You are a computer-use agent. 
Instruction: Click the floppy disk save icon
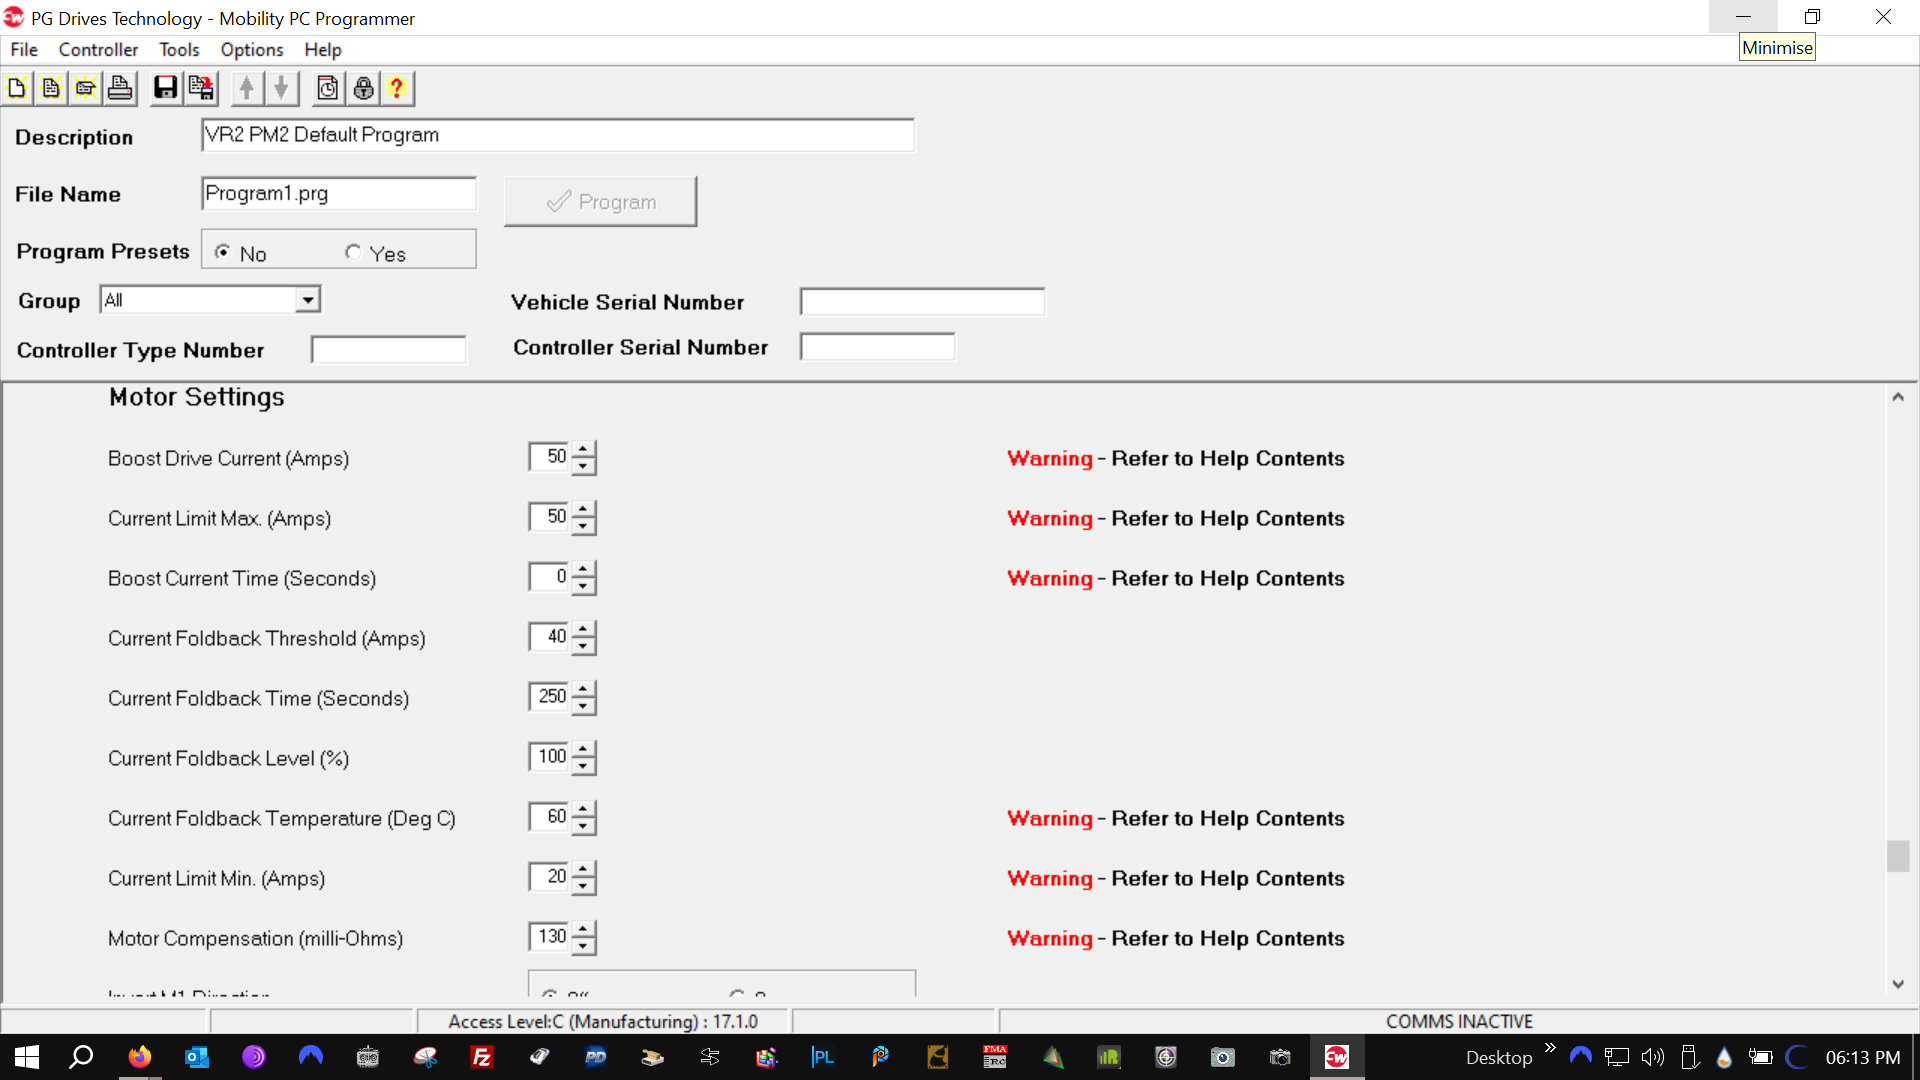pyautogui.click(x=165, y=89)
